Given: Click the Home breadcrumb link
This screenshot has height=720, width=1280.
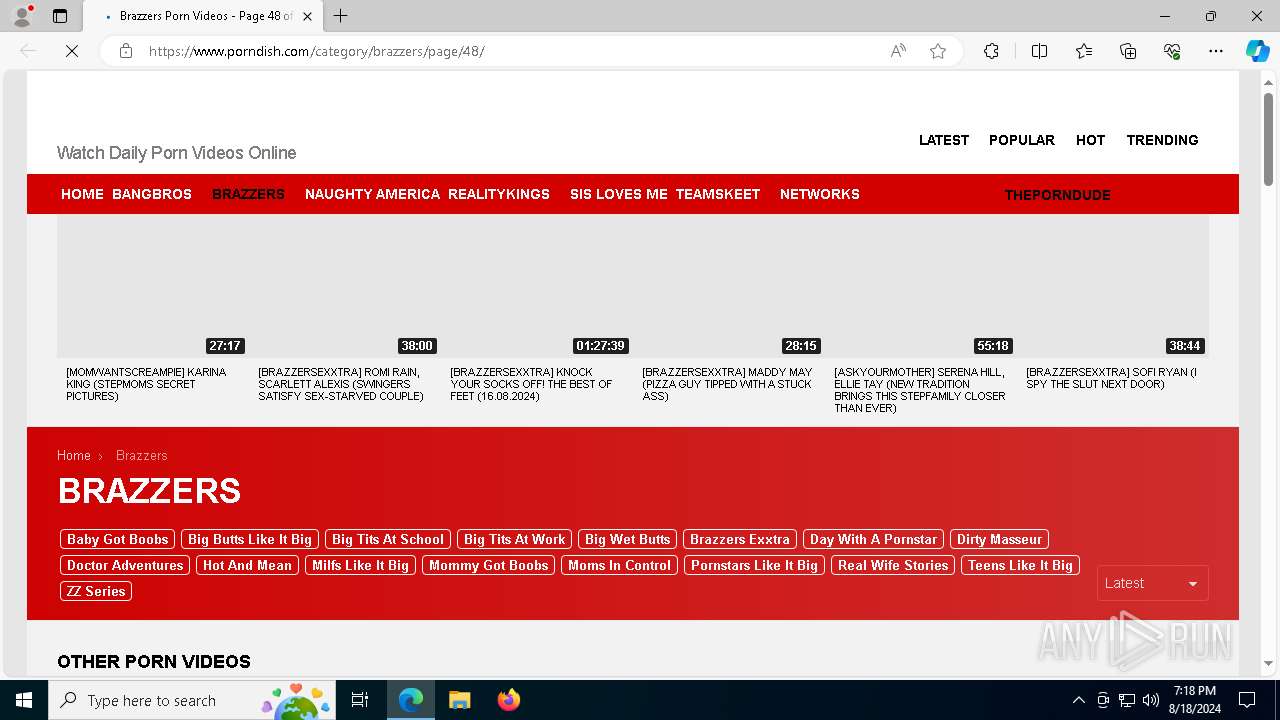Looking at the screenshot, I should [74, 455].
